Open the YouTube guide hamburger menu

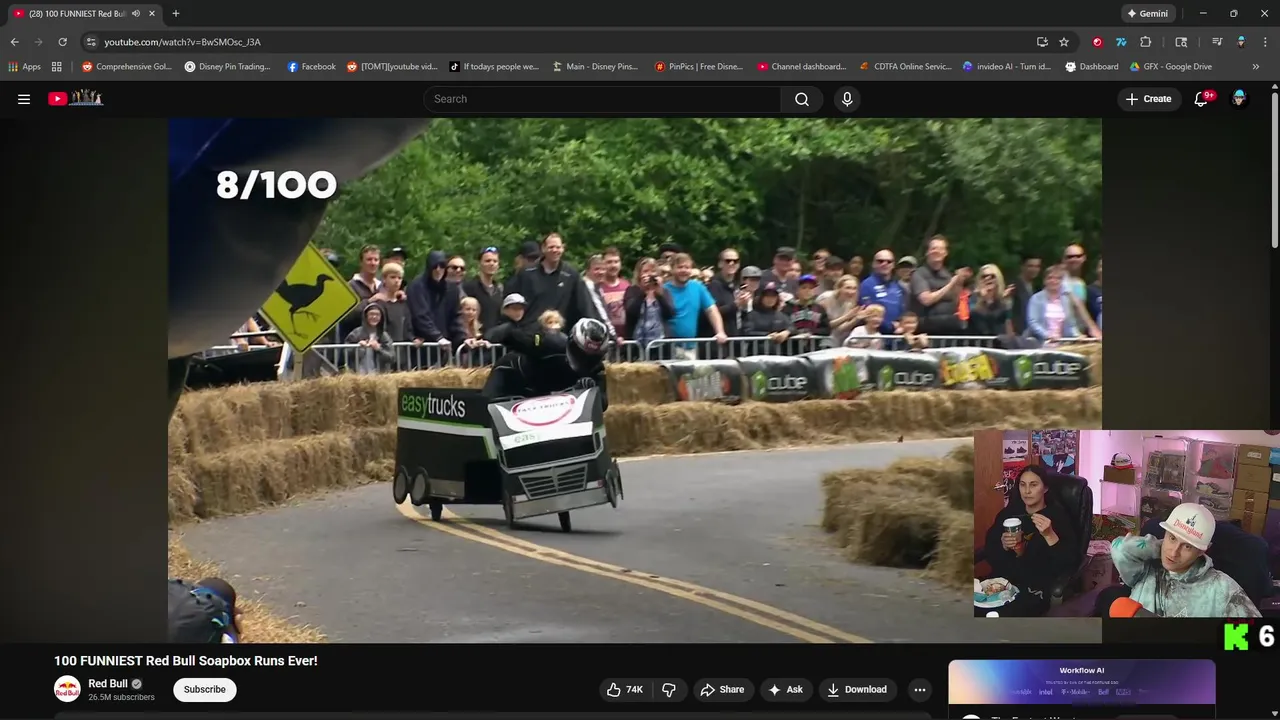tap(24, 99)
